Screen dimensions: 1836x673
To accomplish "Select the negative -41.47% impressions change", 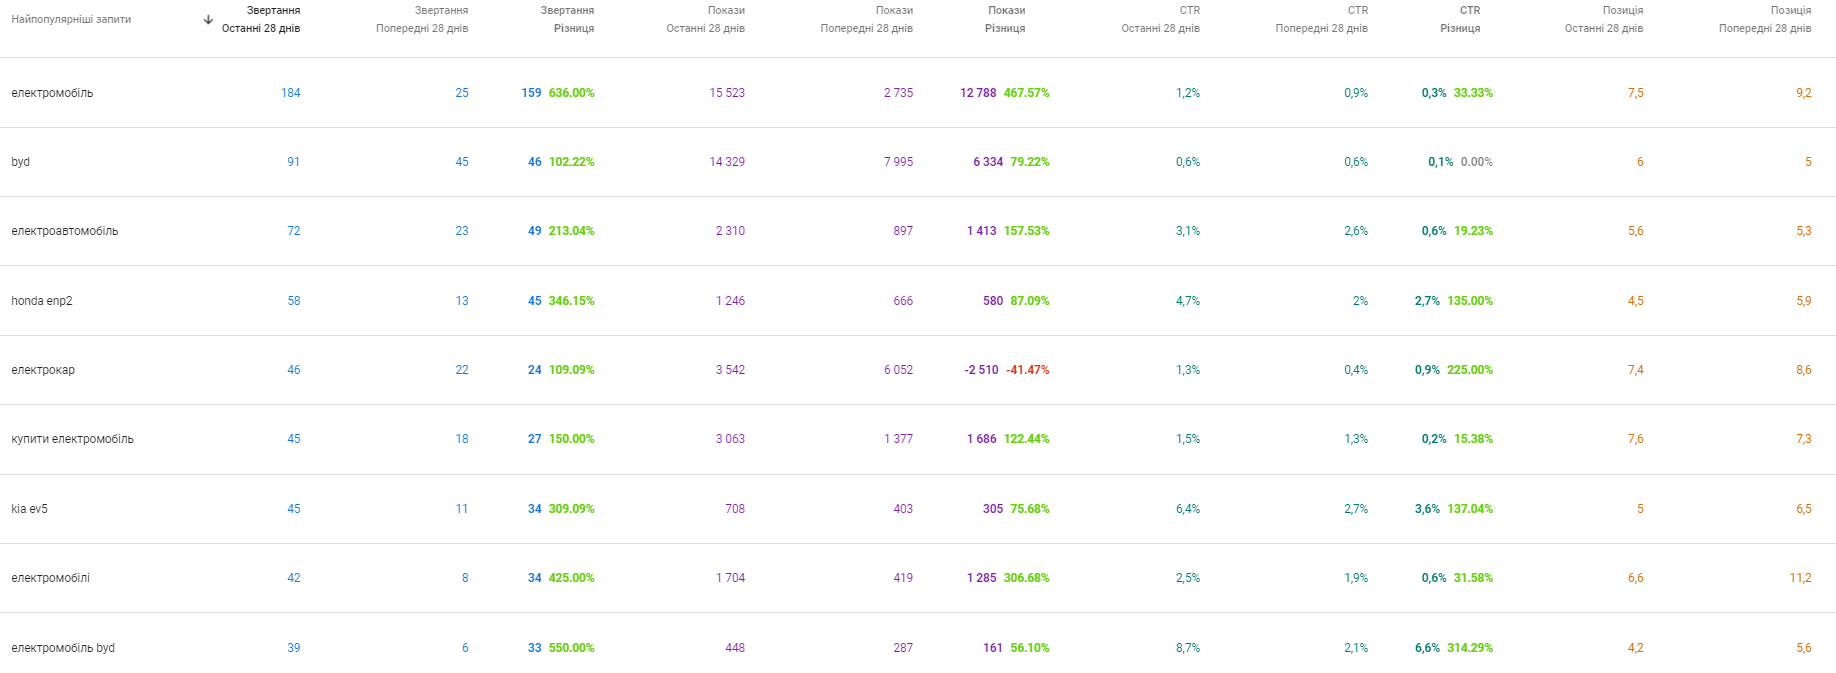I will pyautogui.click(x=1027, y=370).
